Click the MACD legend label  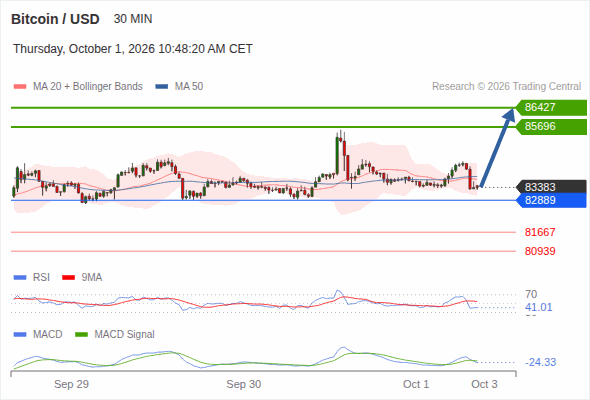[48, 335]
